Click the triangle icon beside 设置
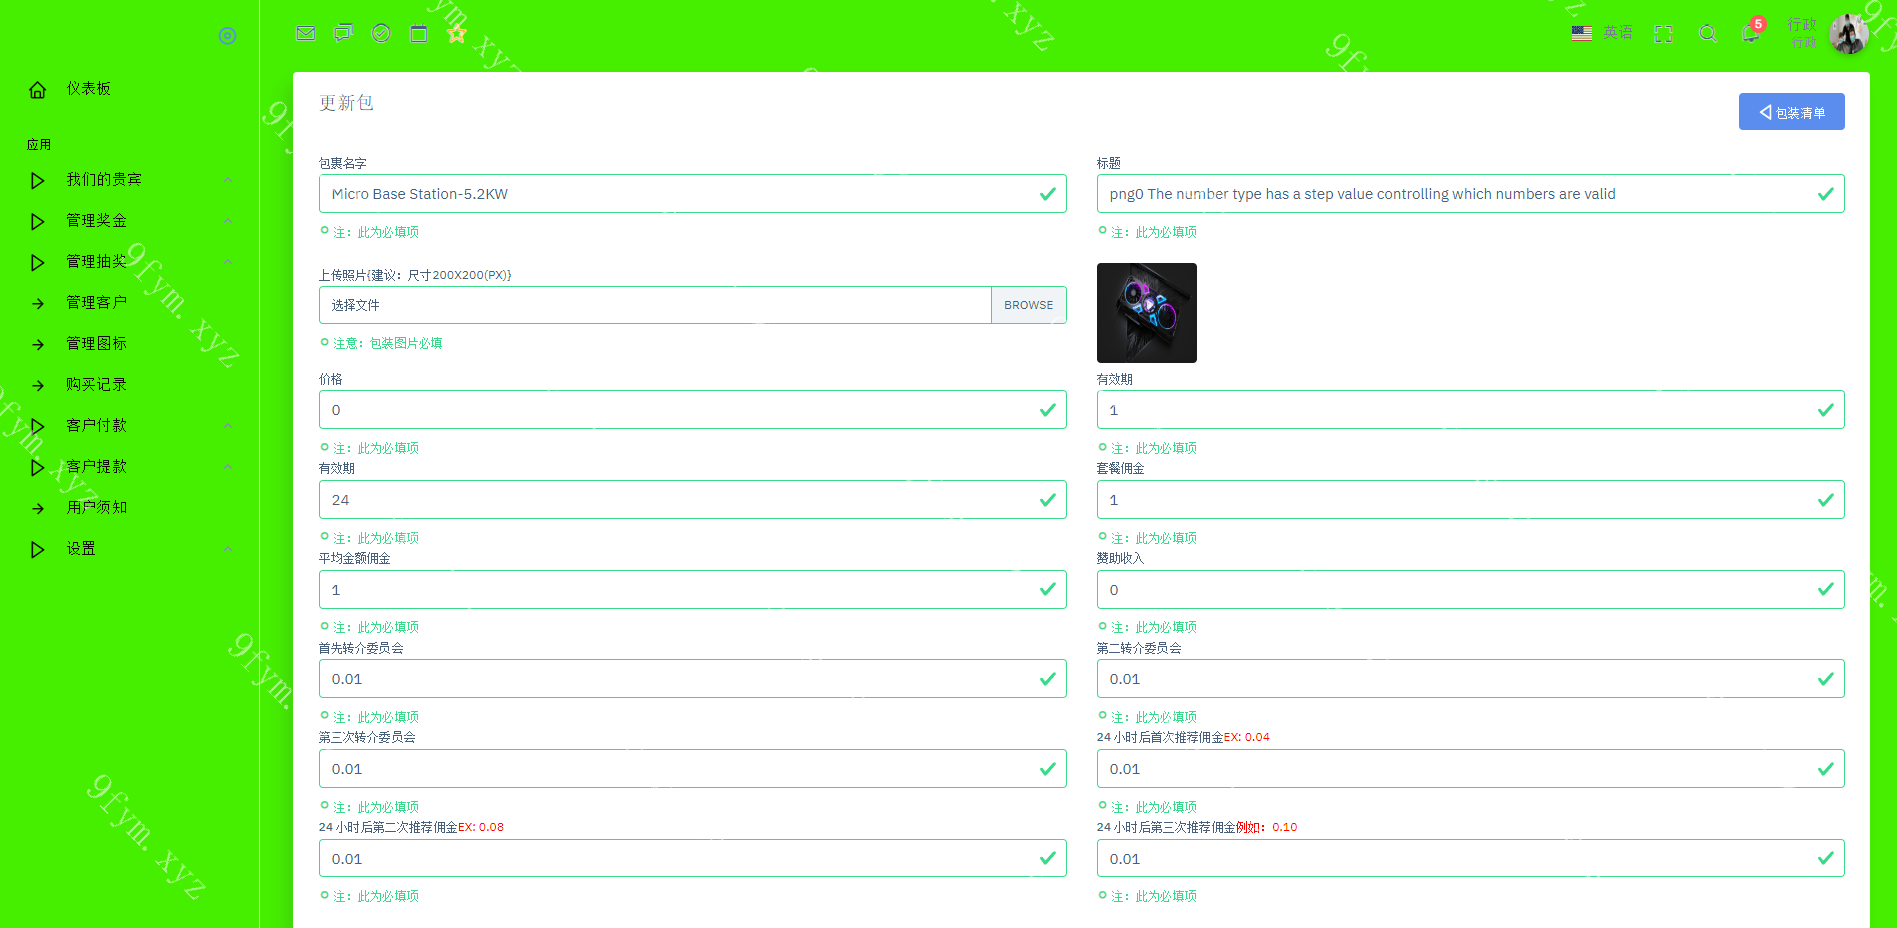This screenshot has width=1897, height=928. pyautogui.click(x=38, y=550)
